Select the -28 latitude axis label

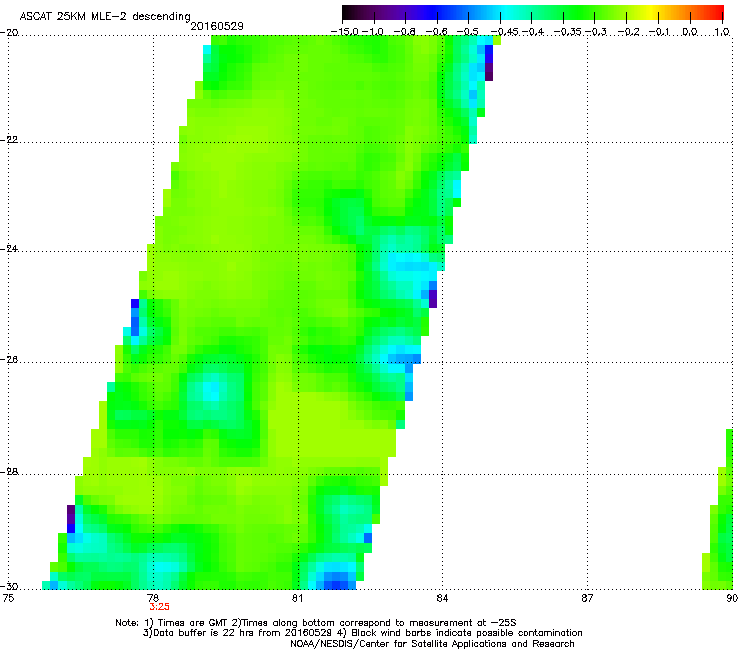[9, 471]
